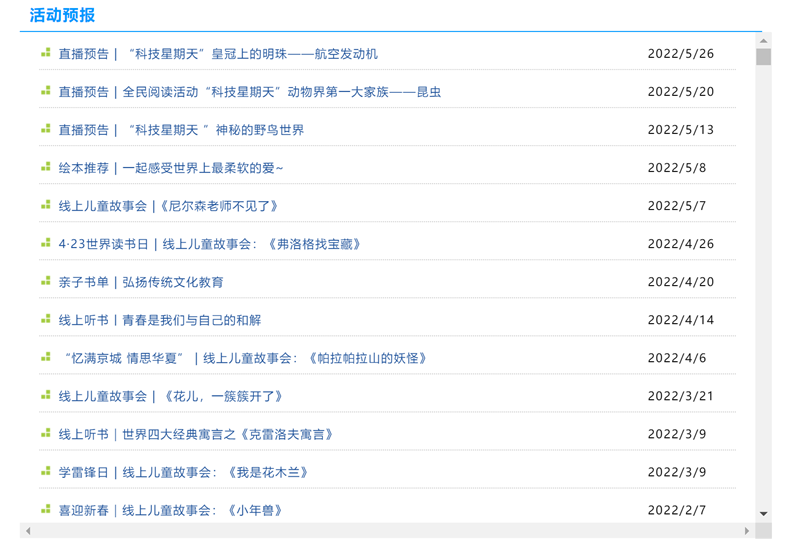Click the horizontal scrollbar left arrow
800x539 pixels.
[28, 531]
